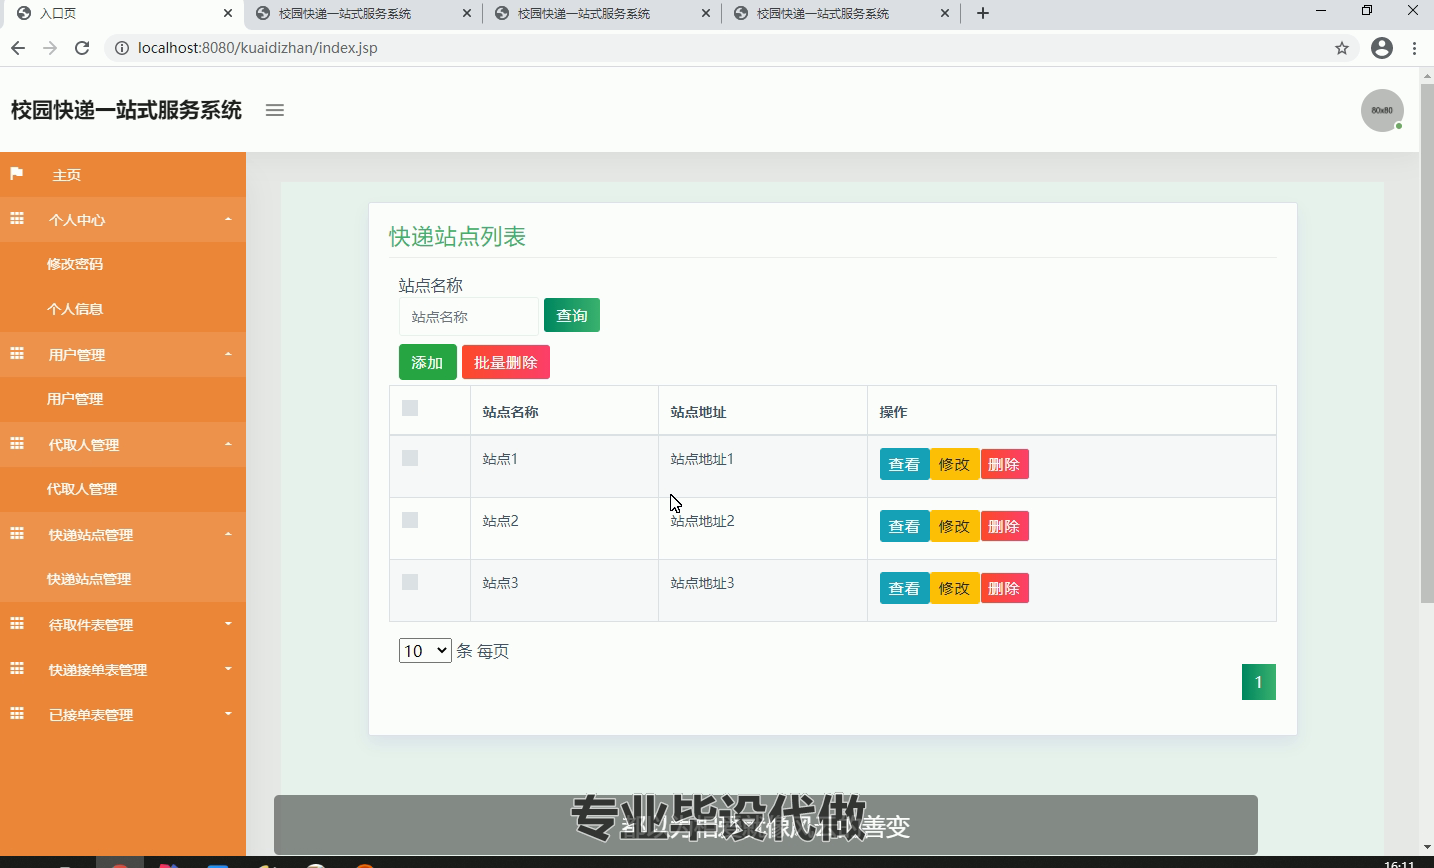
Task: Click 删除 for 站点1
Action: [1004, 464]
